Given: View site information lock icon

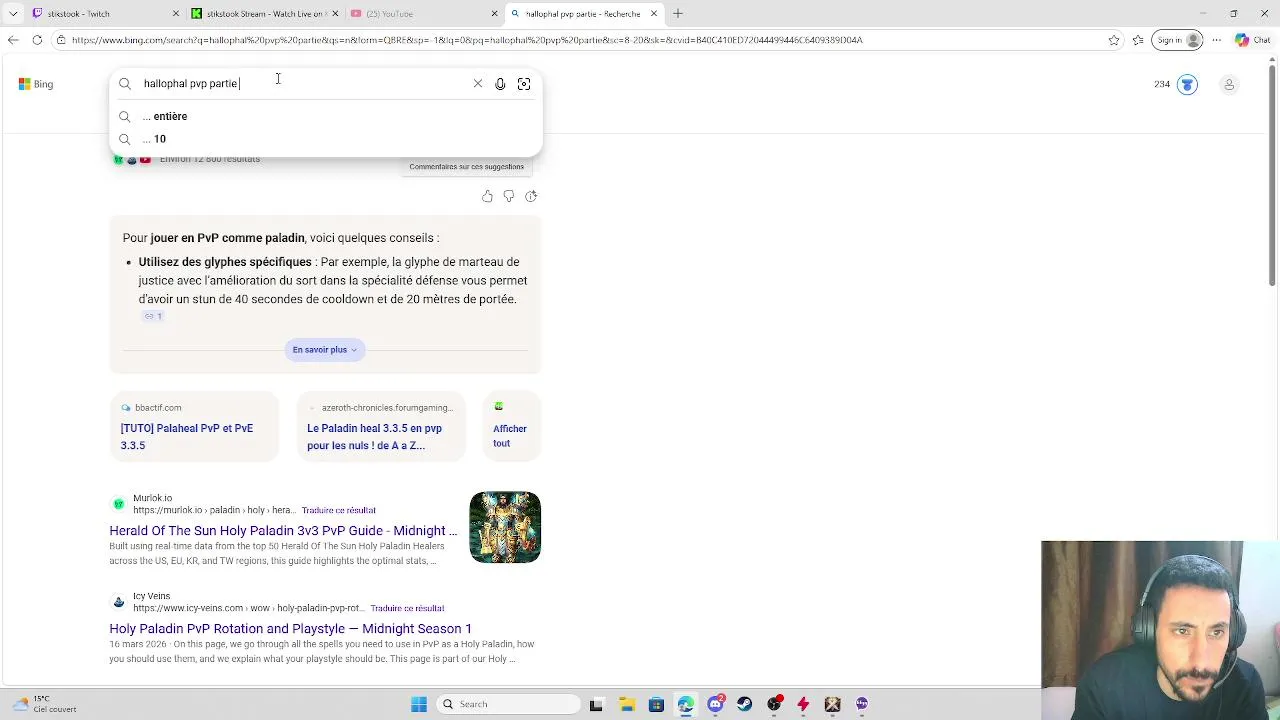Looking at the screenshot, I should (x=61, y=40).
